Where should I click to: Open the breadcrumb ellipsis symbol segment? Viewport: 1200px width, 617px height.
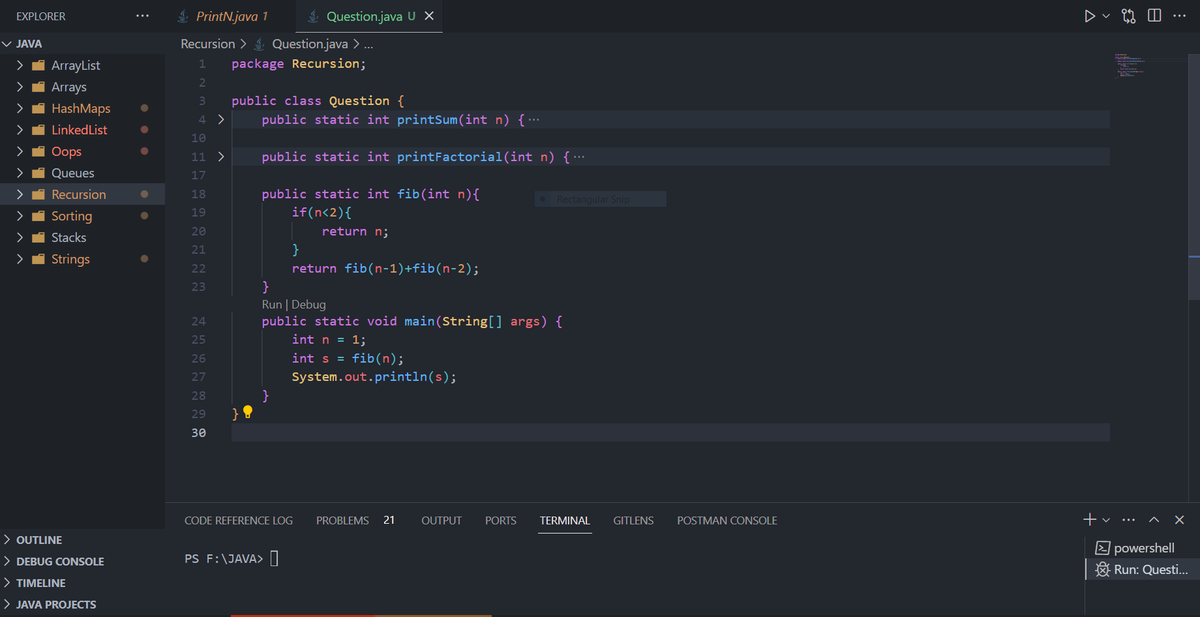point(368,44)
